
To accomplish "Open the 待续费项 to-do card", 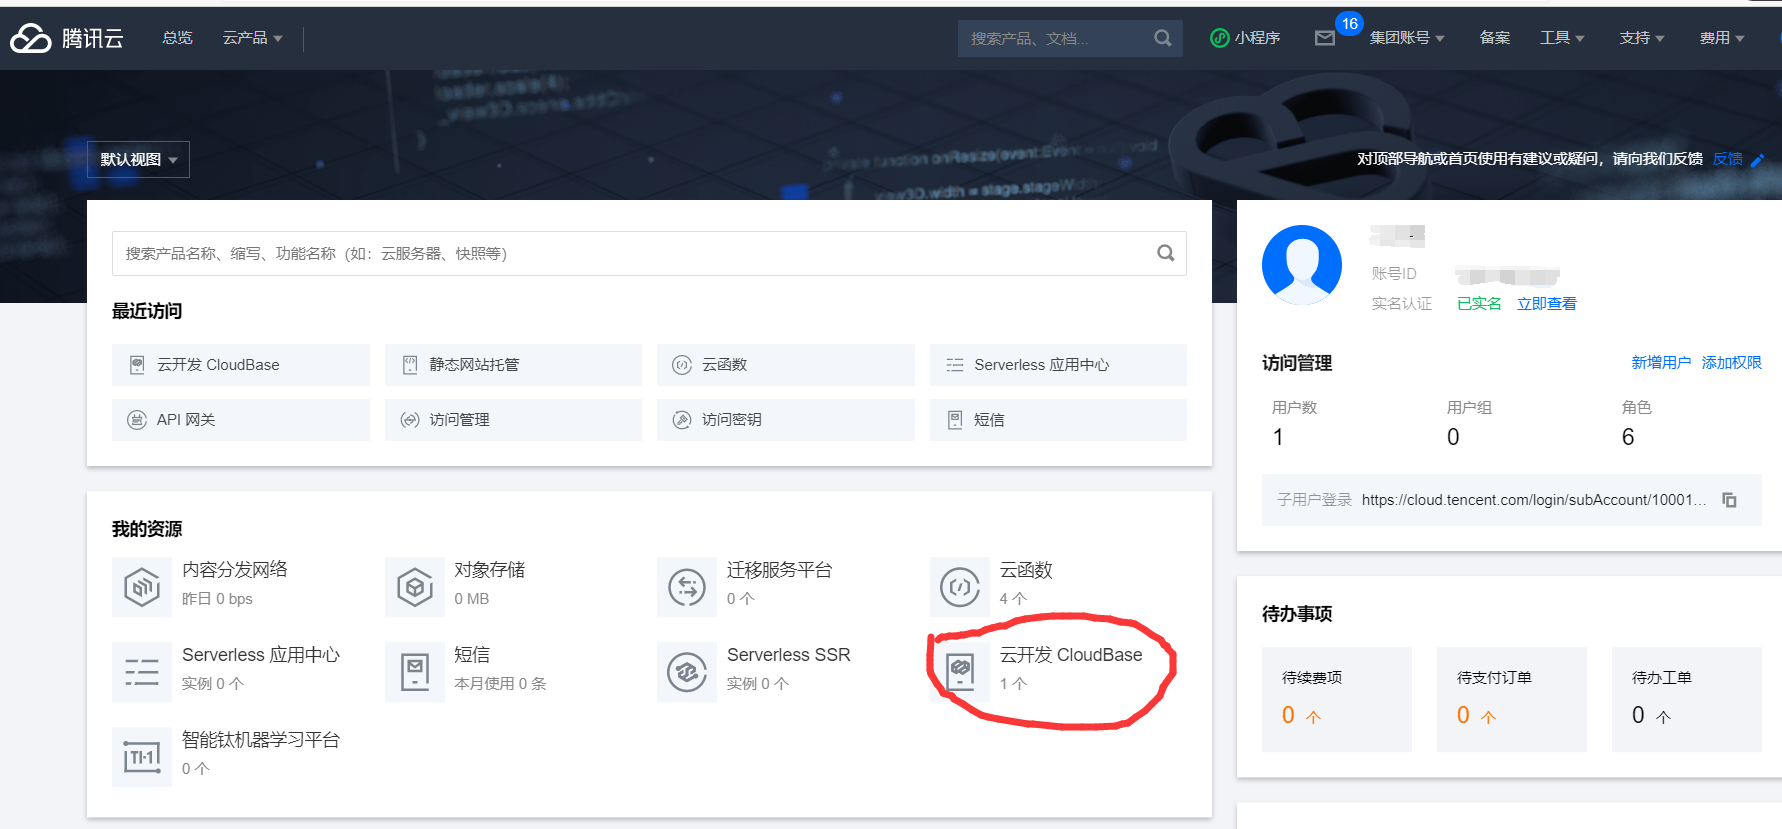I will click(1337, 699).
